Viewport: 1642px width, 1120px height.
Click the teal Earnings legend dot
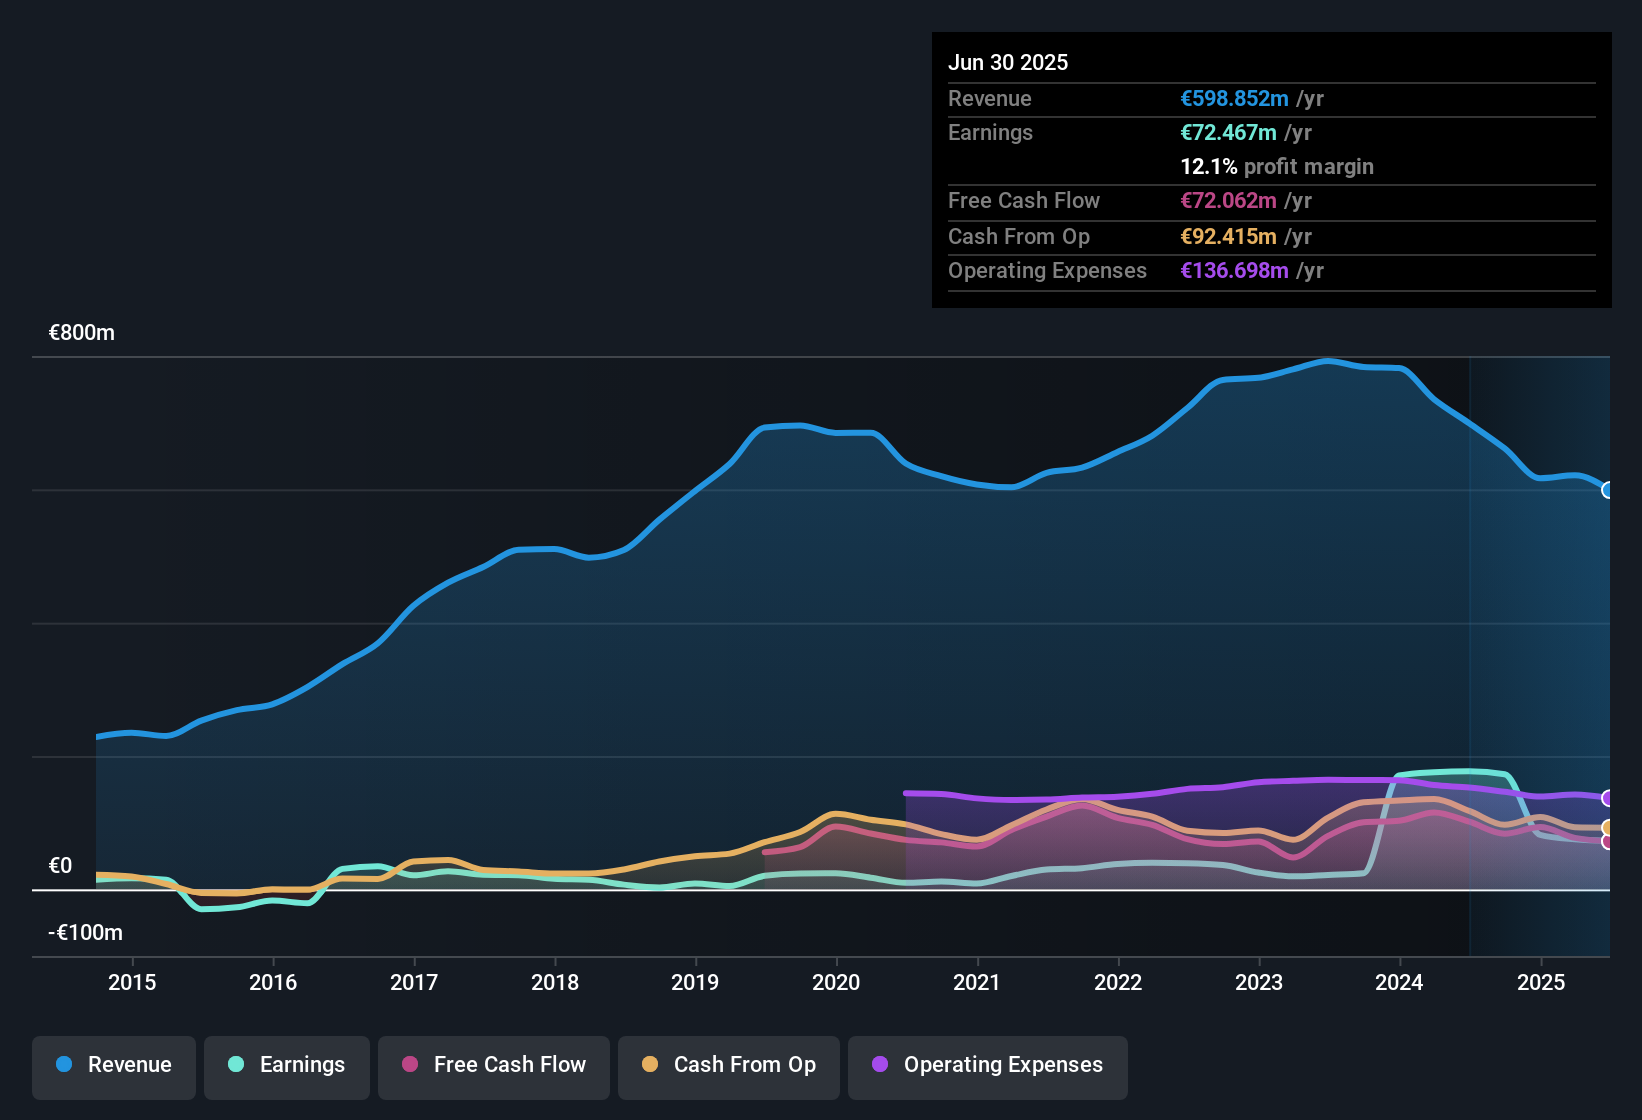pos(236,1064)
